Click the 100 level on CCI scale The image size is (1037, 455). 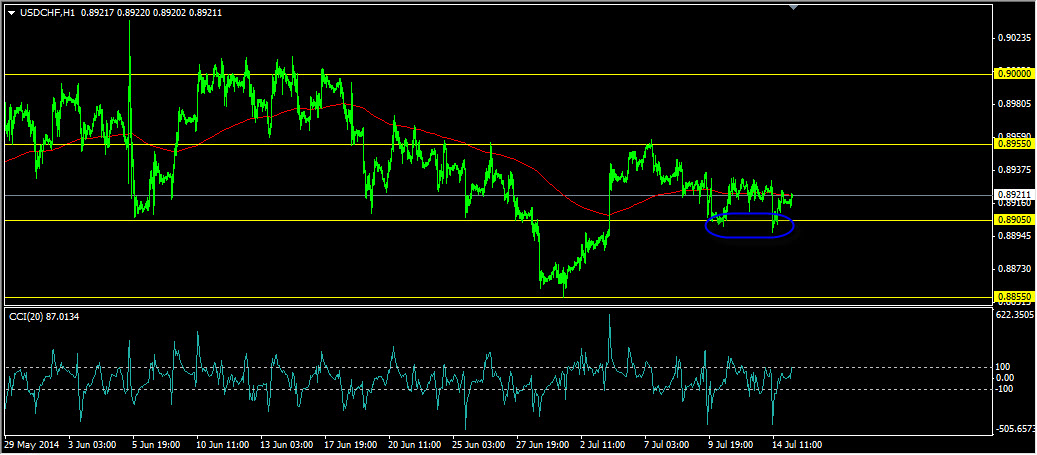click(1001, 367)
